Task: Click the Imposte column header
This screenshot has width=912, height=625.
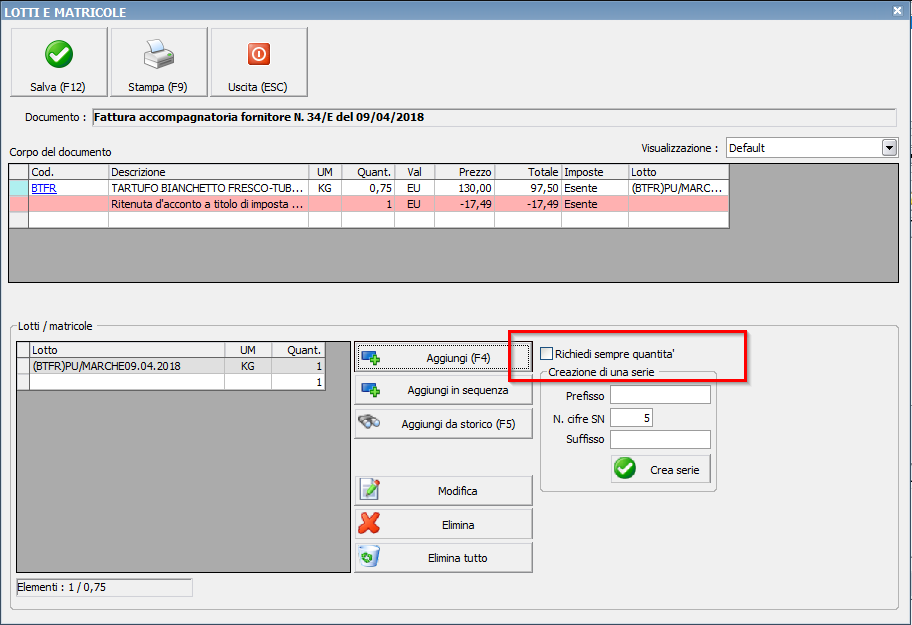Action: coord(594,172)
